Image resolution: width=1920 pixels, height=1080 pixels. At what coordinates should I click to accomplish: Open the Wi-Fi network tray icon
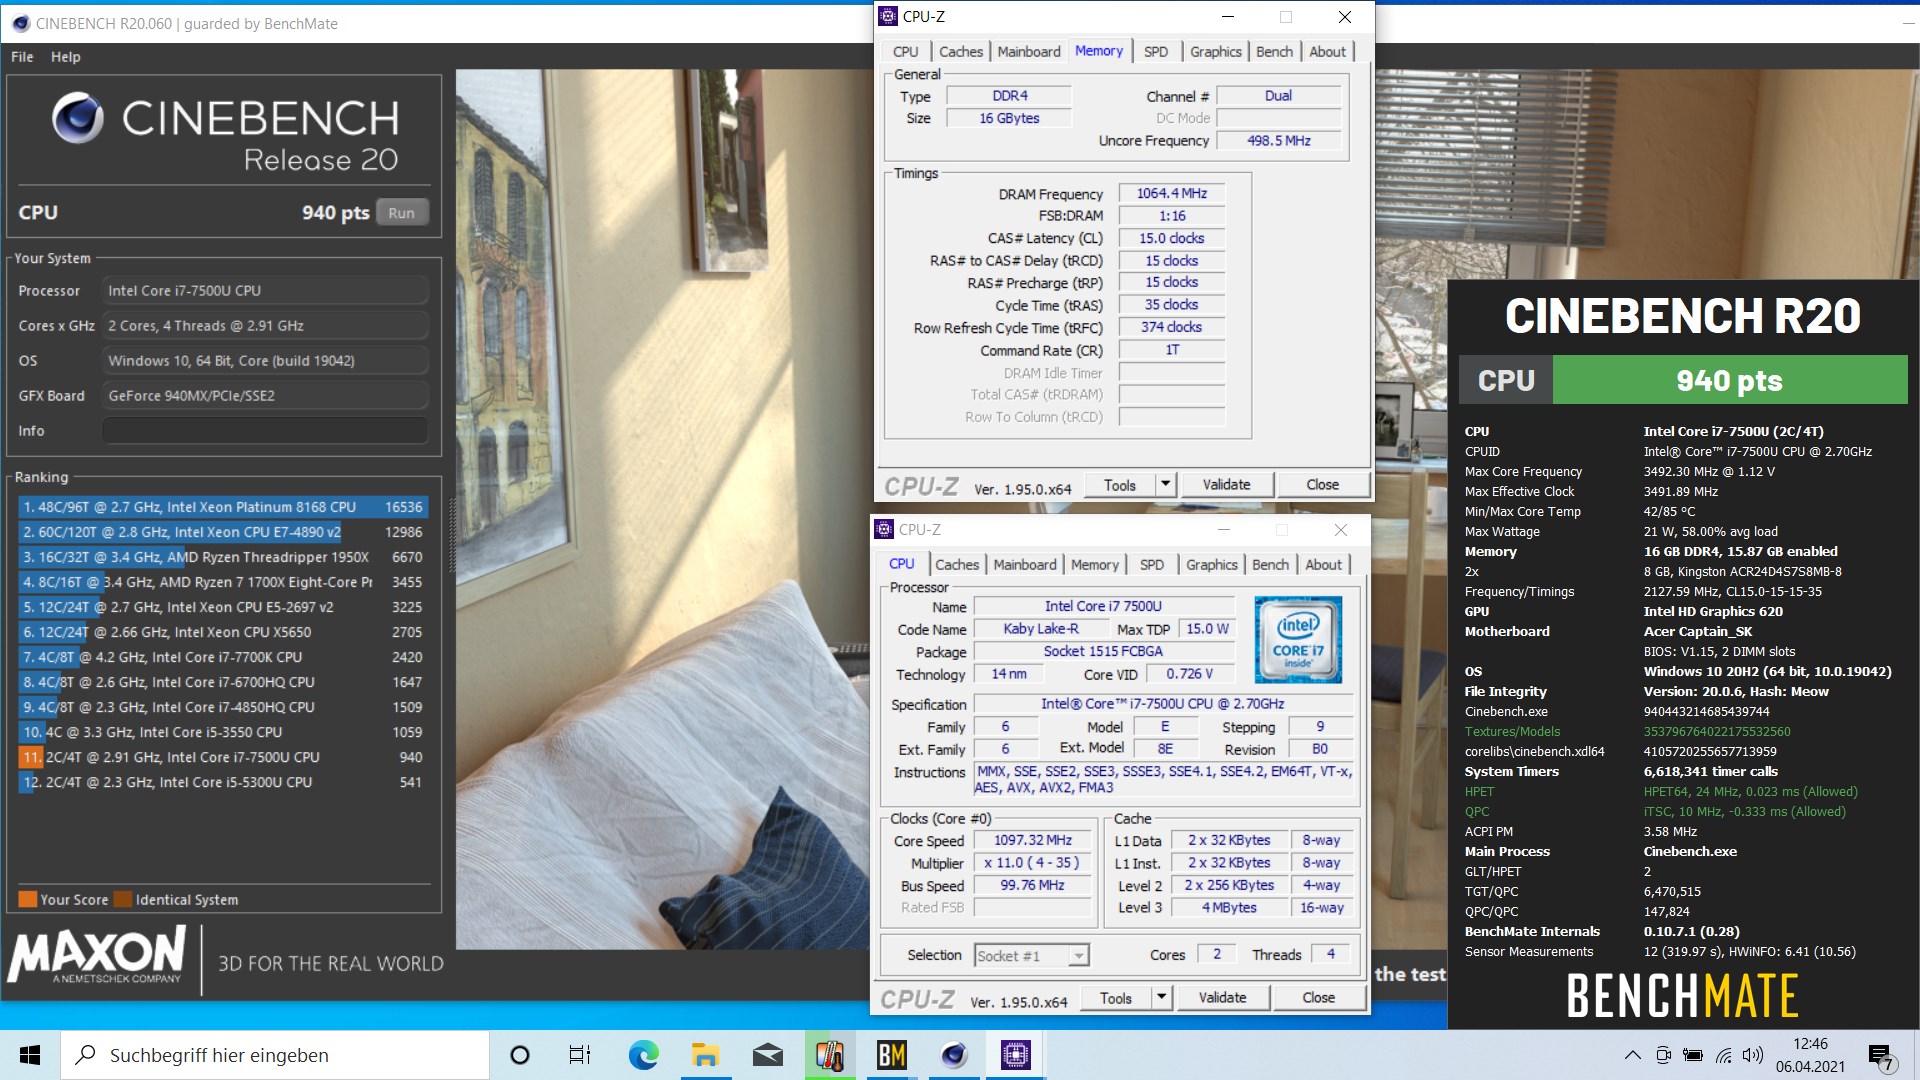[x=1723, y=1055]
